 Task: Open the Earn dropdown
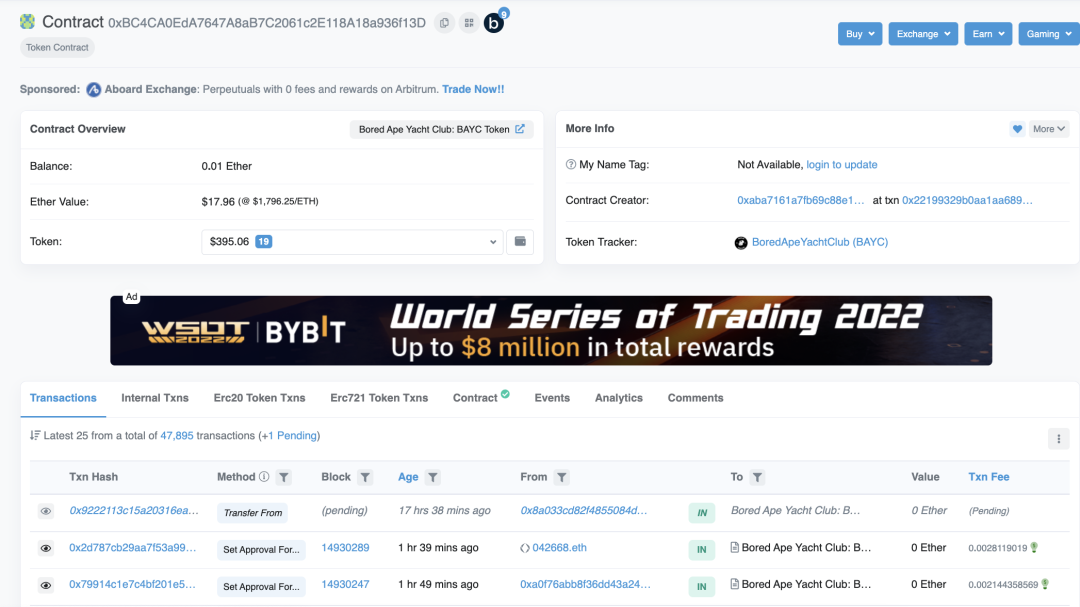point(988,34)
